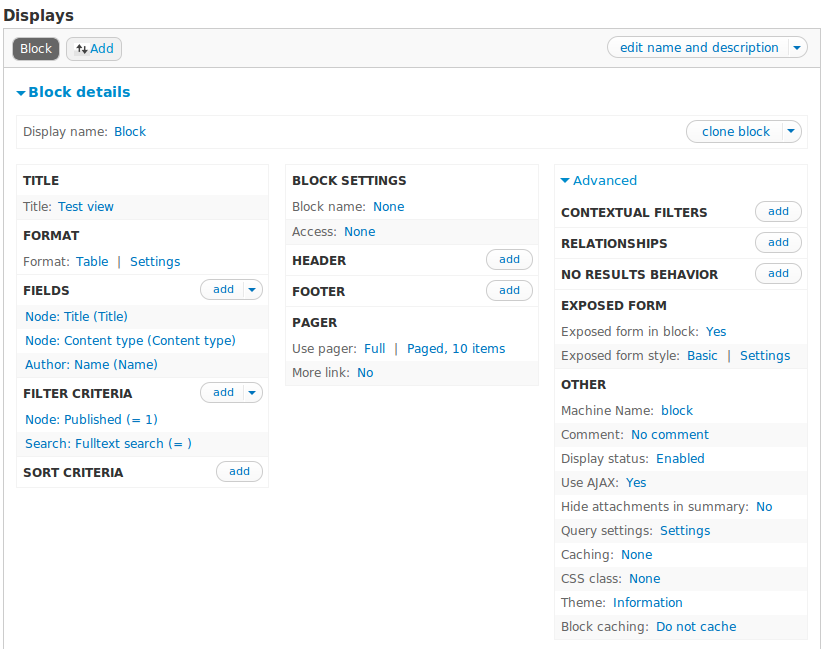Open the Test view title link

coord(86,207)
